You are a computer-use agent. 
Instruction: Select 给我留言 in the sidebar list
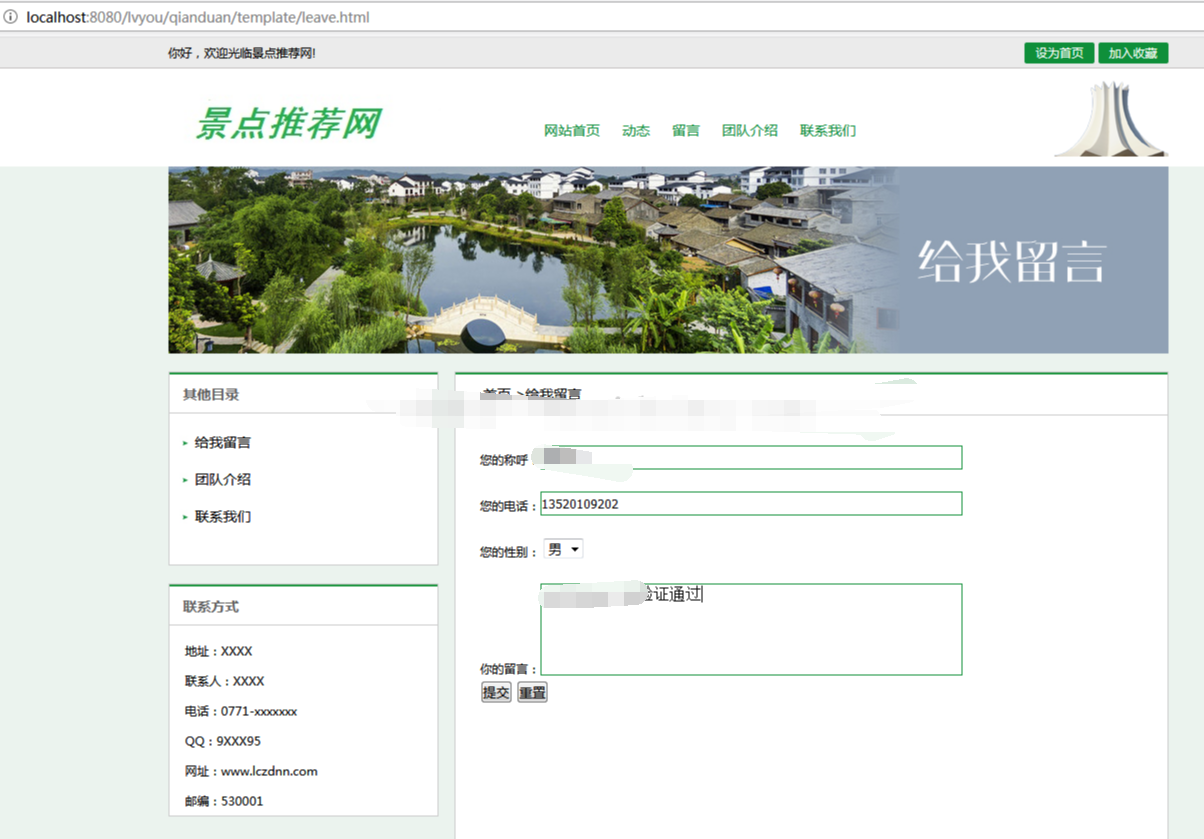(222, 443)
